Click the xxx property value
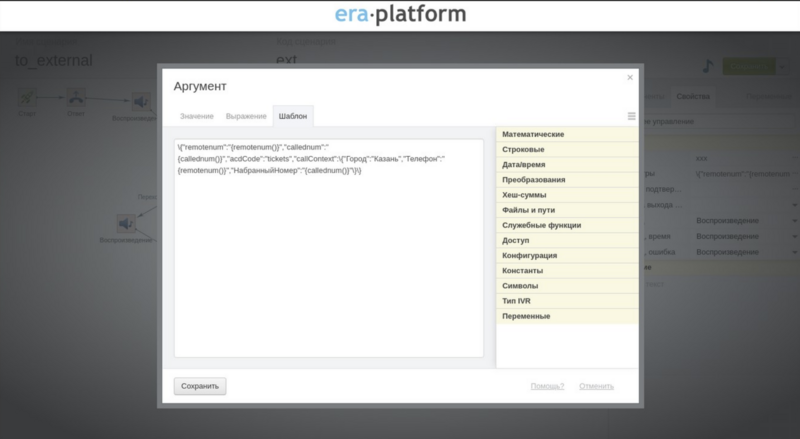Image resolution: width=800 pixels, height=439 pixels. coord(702,158)
